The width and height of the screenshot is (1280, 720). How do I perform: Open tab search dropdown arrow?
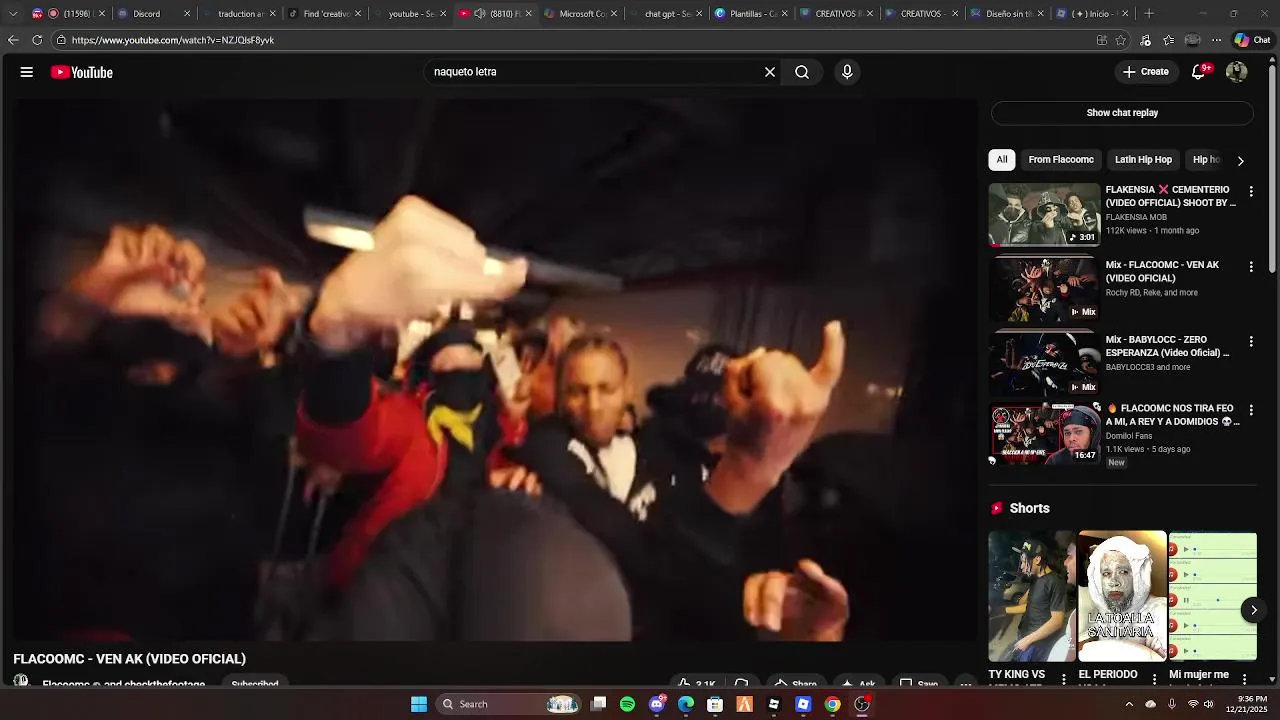[13, 14]
